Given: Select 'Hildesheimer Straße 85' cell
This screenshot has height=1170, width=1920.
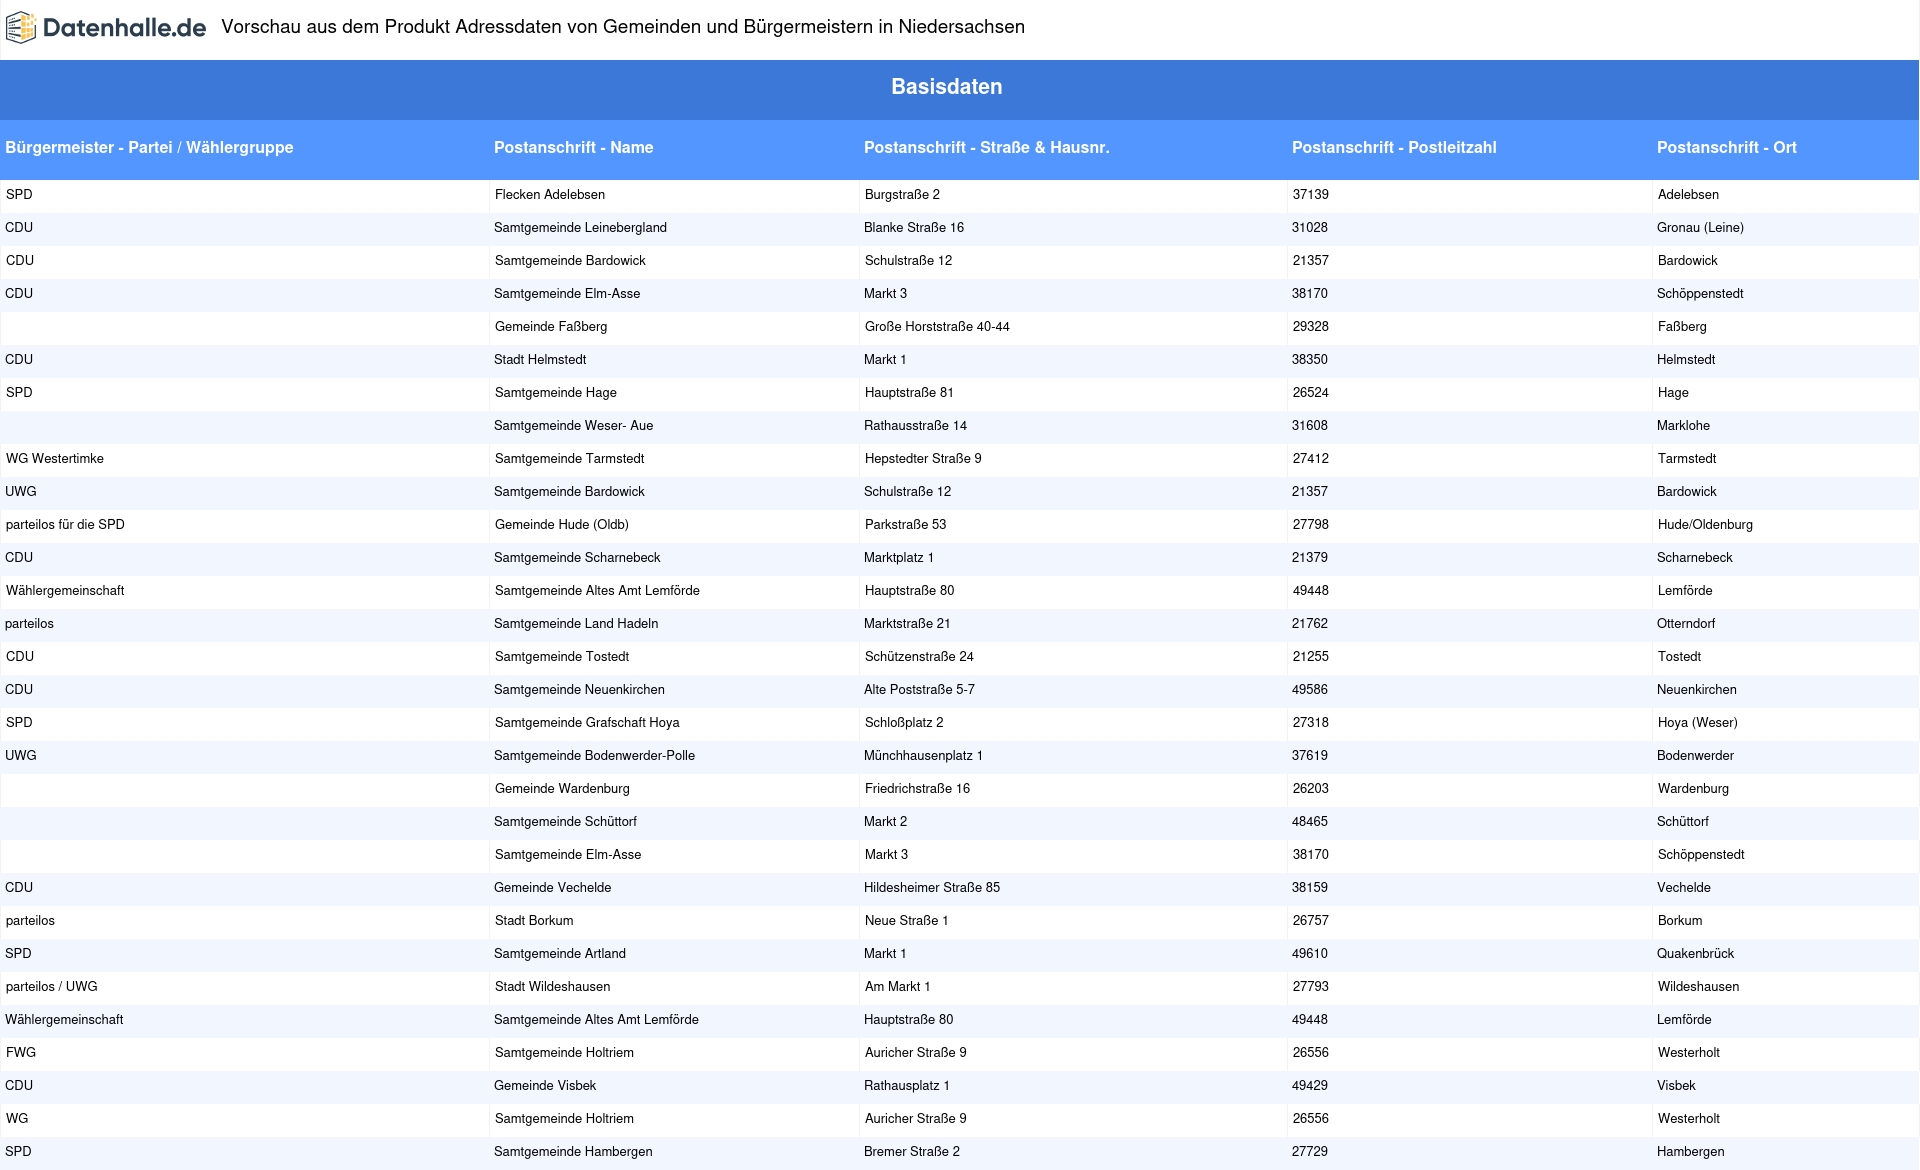Looking at the screenshot, I should pyautogui.click(x=1073, y=888).
